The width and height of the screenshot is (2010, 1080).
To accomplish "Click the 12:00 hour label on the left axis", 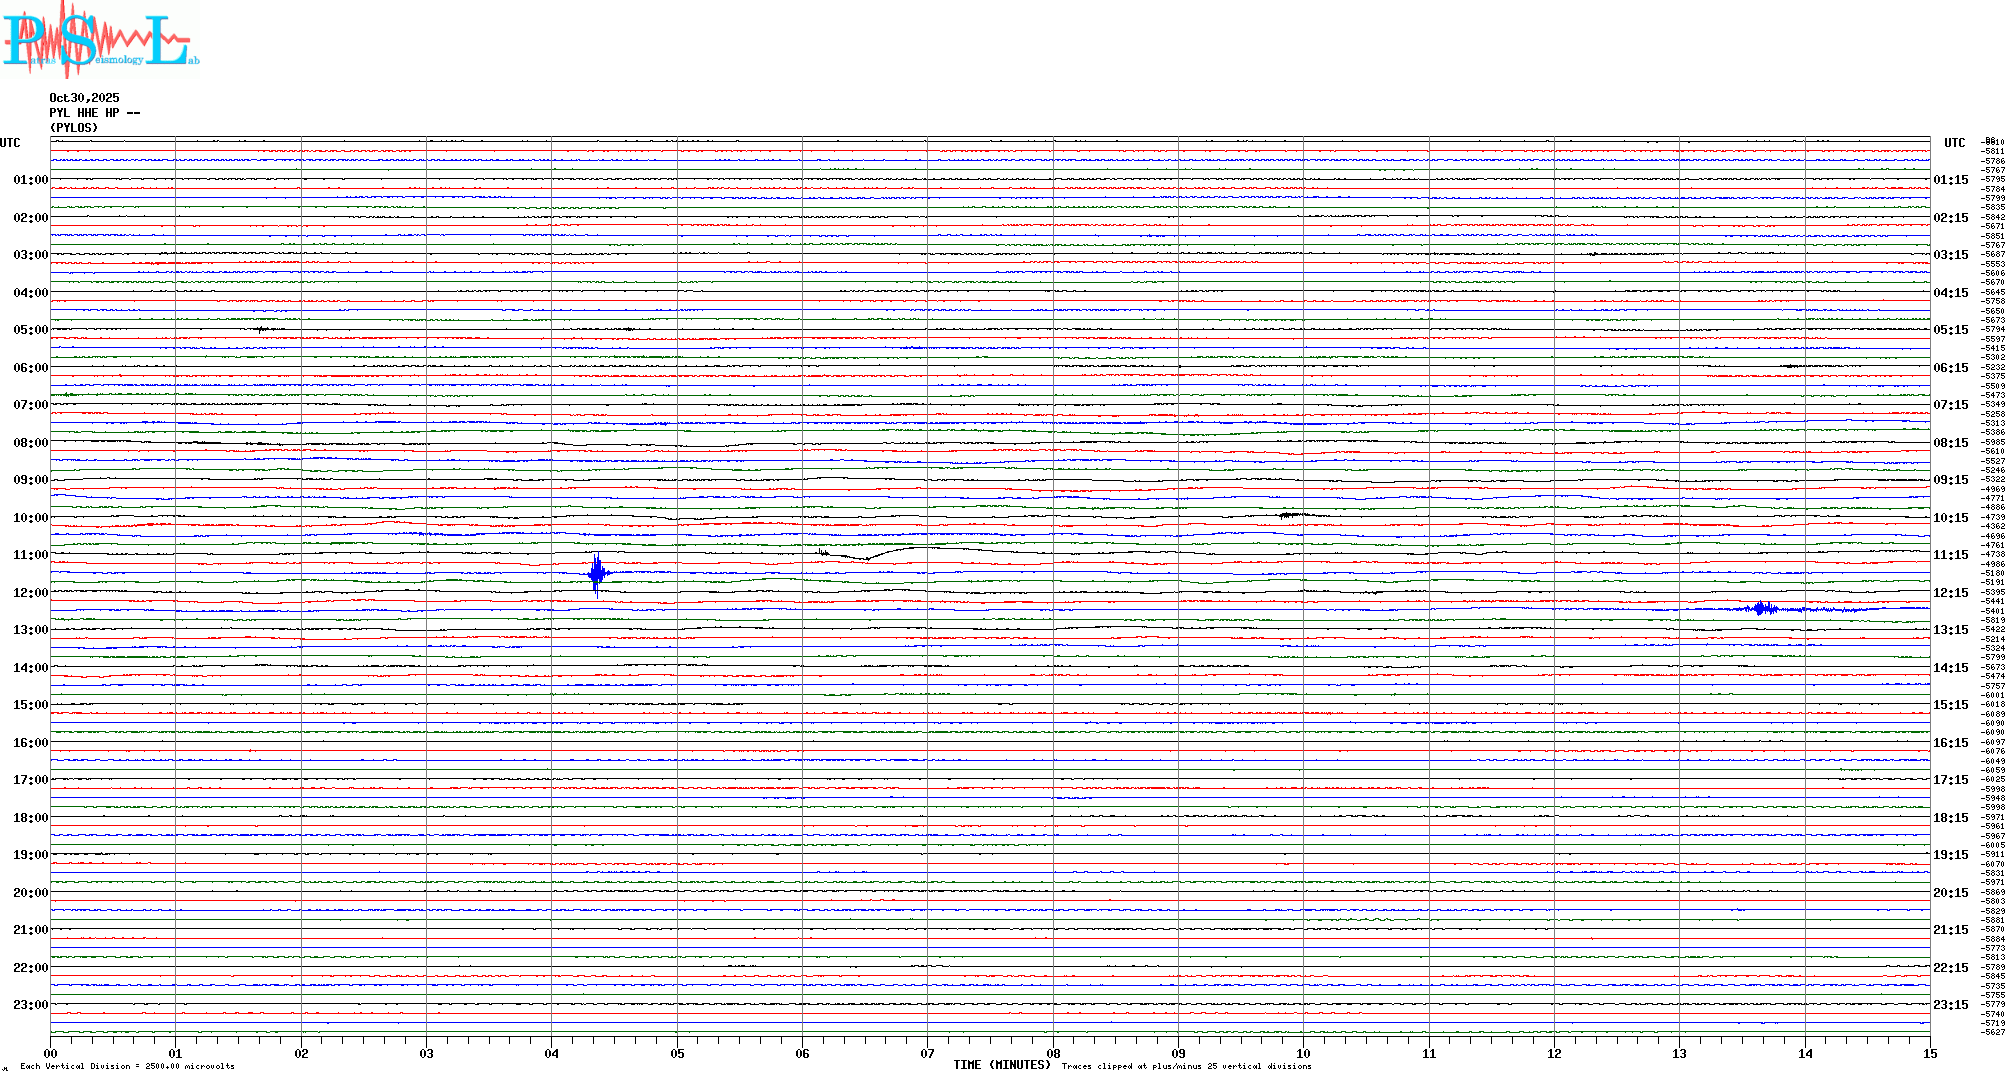I will point(30,593).
